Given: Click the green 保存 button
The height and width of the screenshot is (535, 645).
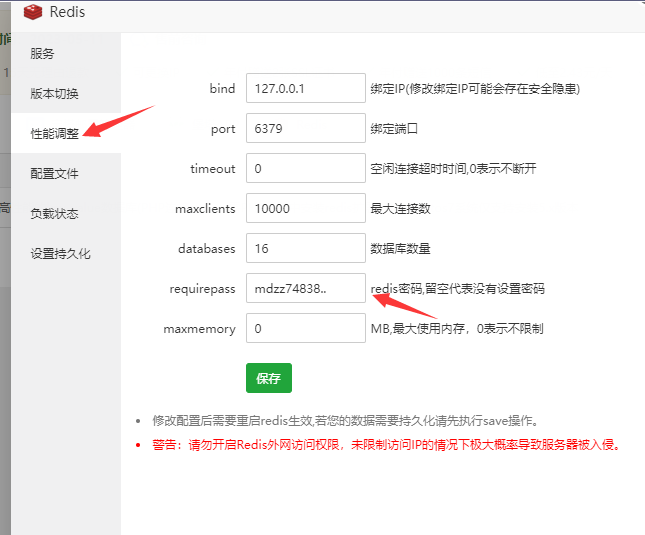Looking at the screenshot, I should point(269,378).
